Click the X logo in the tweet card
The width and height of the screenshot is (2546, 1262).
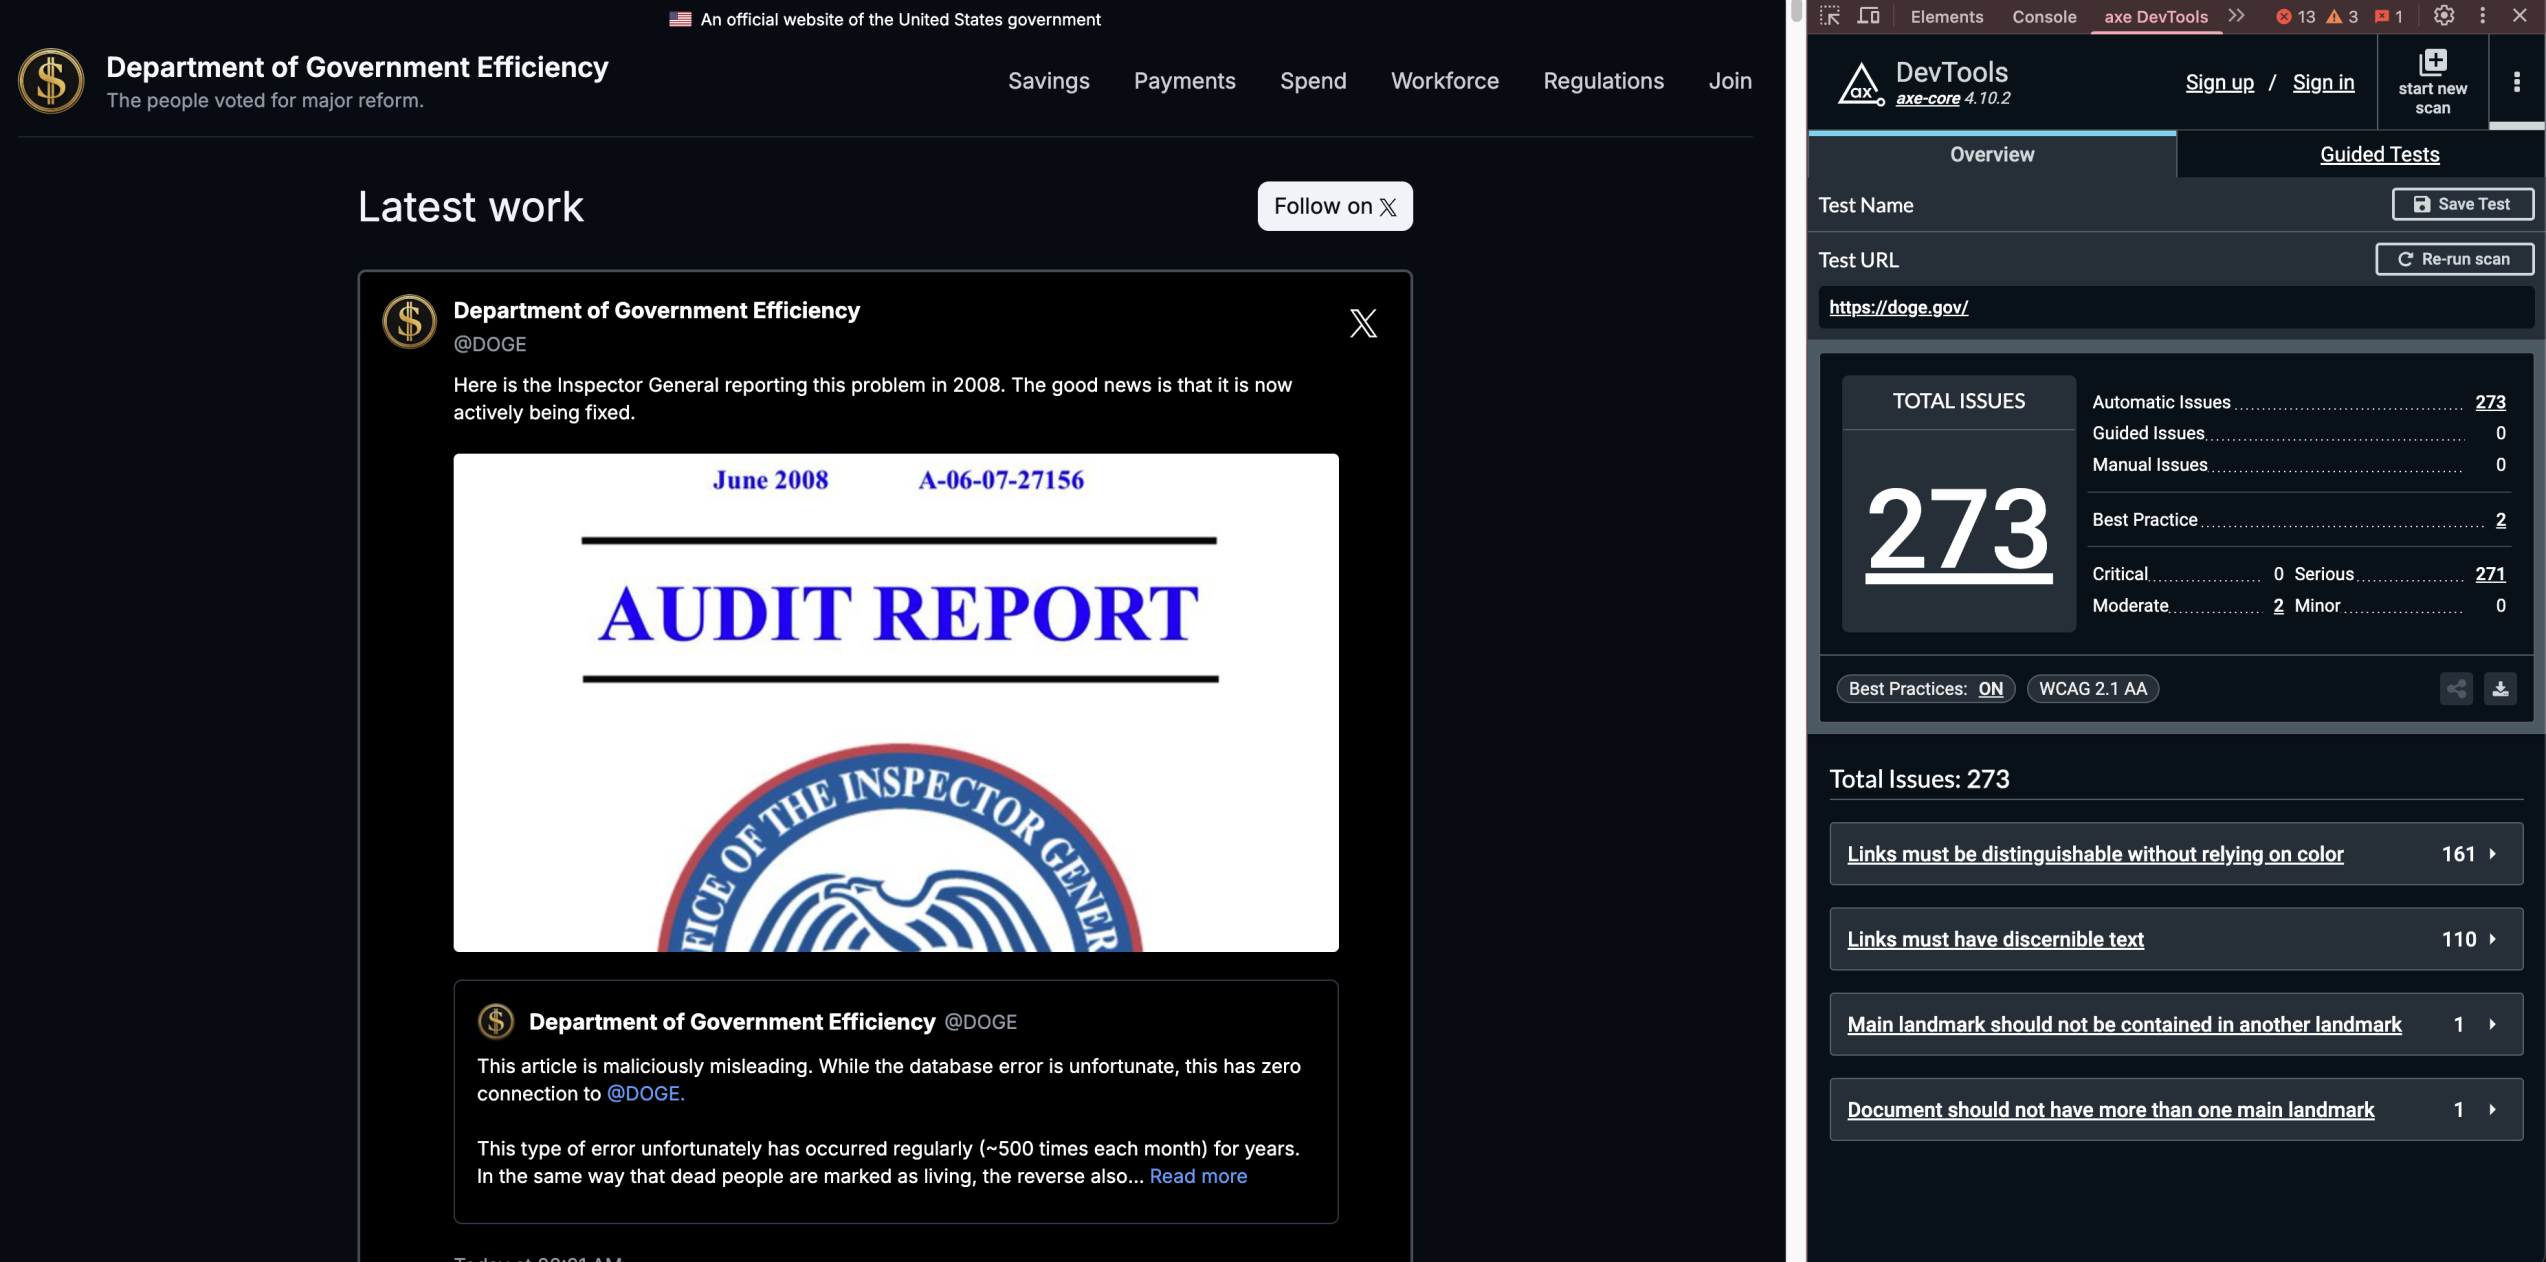click(x=1362, y=323)
